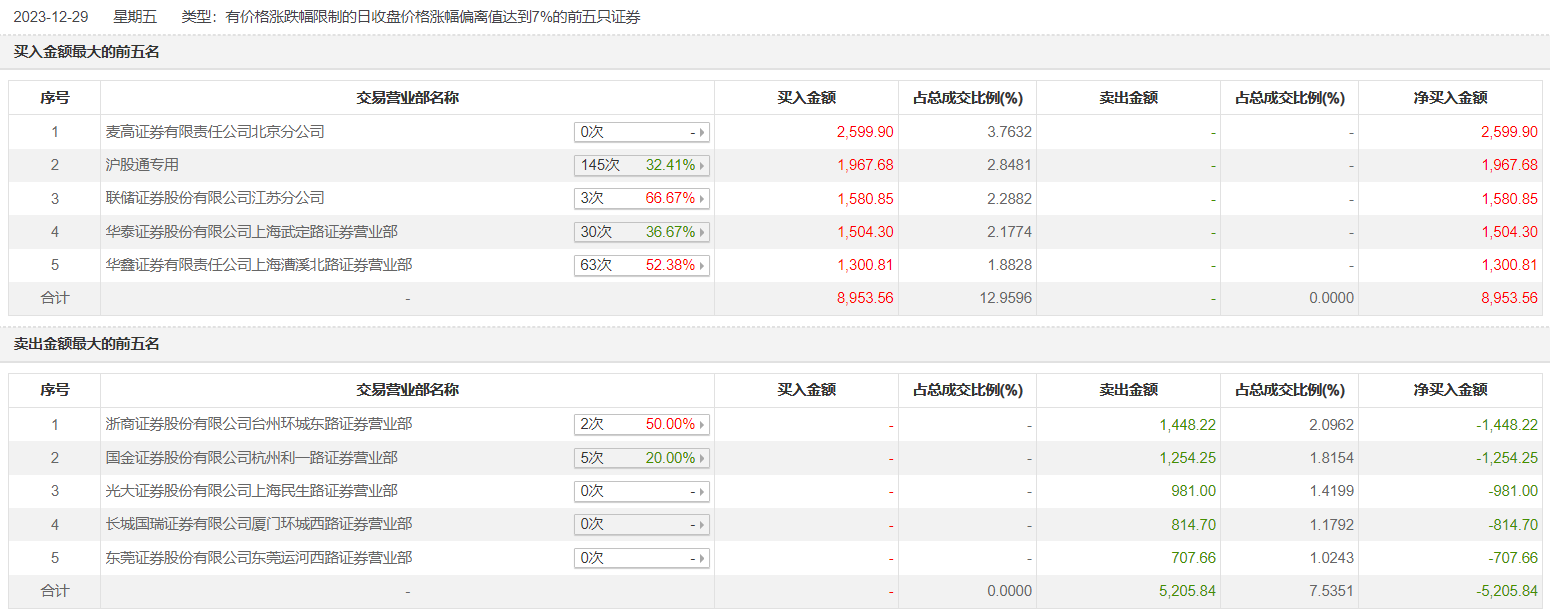Select the ratio value 3.7632

point(1007,132)
